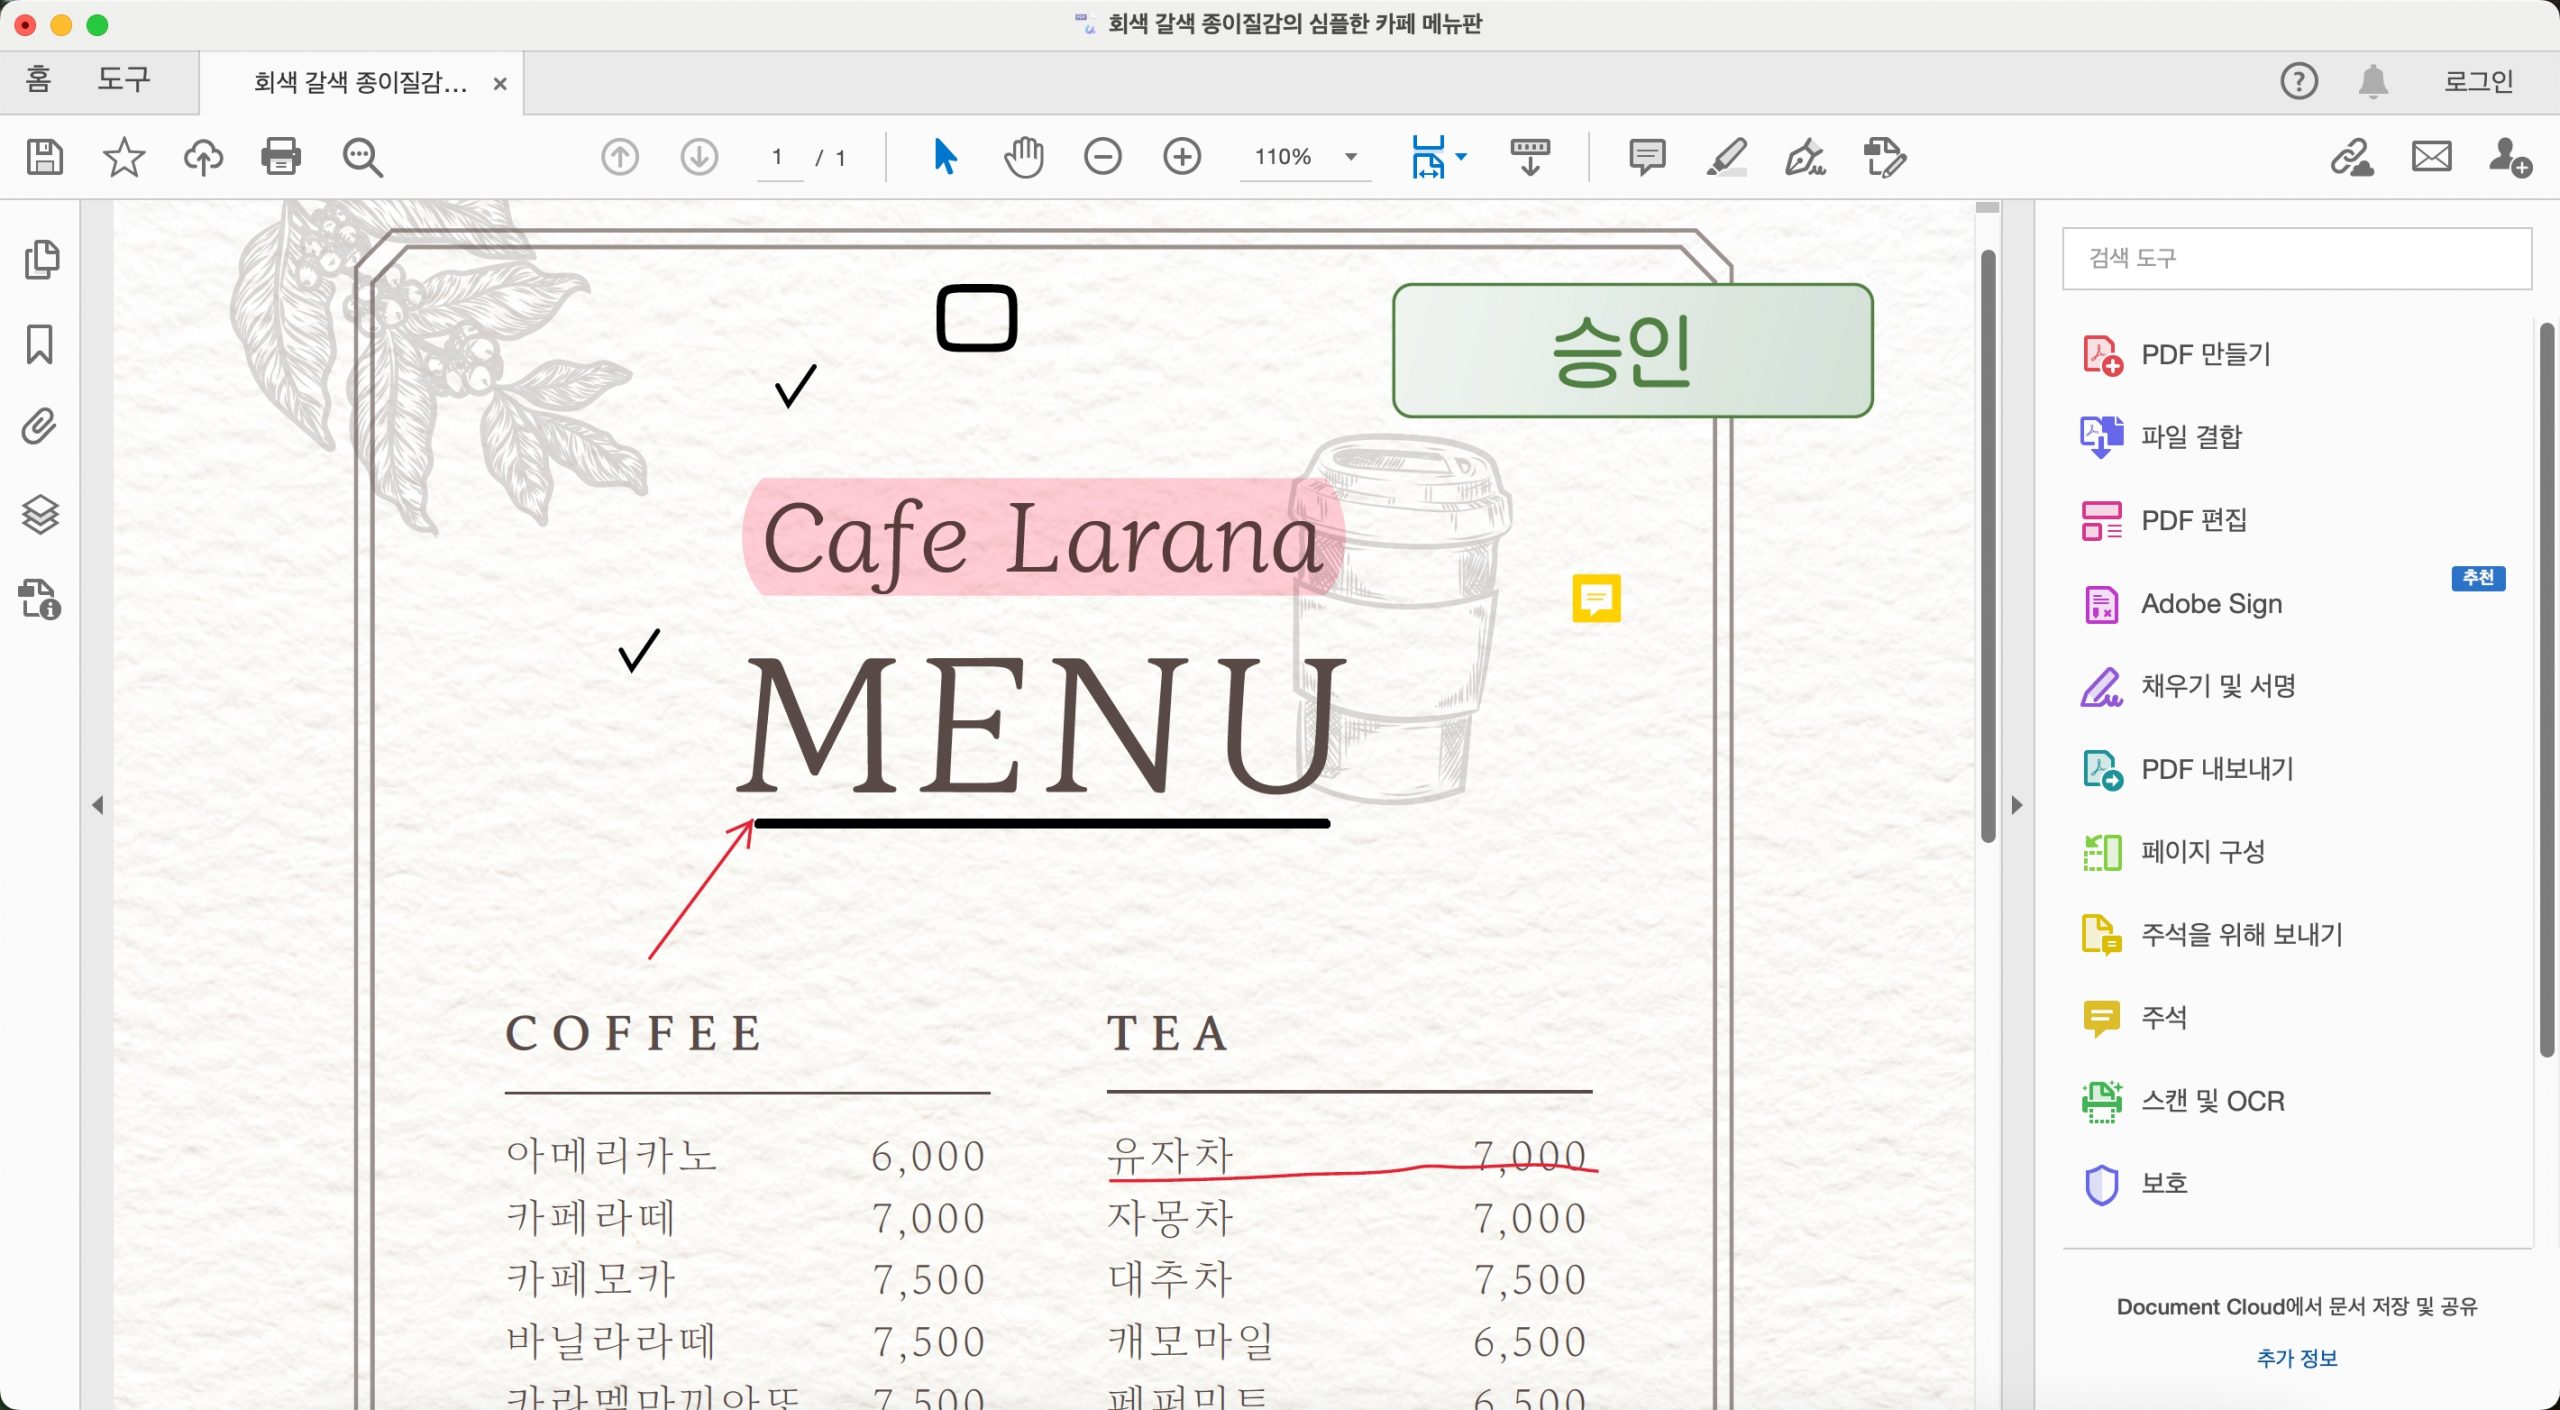Click the stamp and edit toolbar icon
Screen dimensions: 2560x1410
1885,157
